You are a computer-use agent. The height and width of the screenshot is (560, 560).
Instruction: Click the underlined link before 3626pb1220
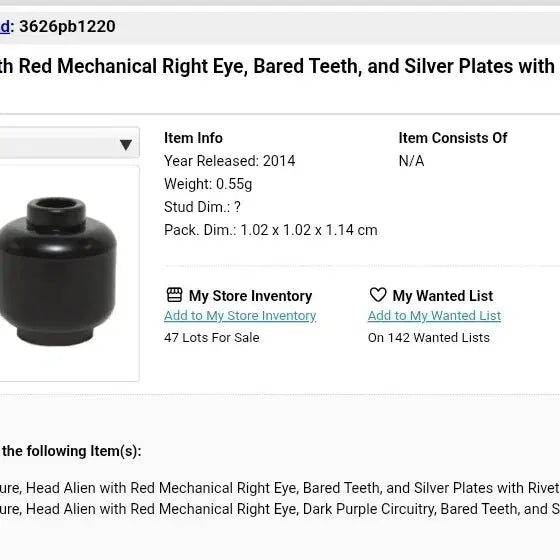(5, 26)
